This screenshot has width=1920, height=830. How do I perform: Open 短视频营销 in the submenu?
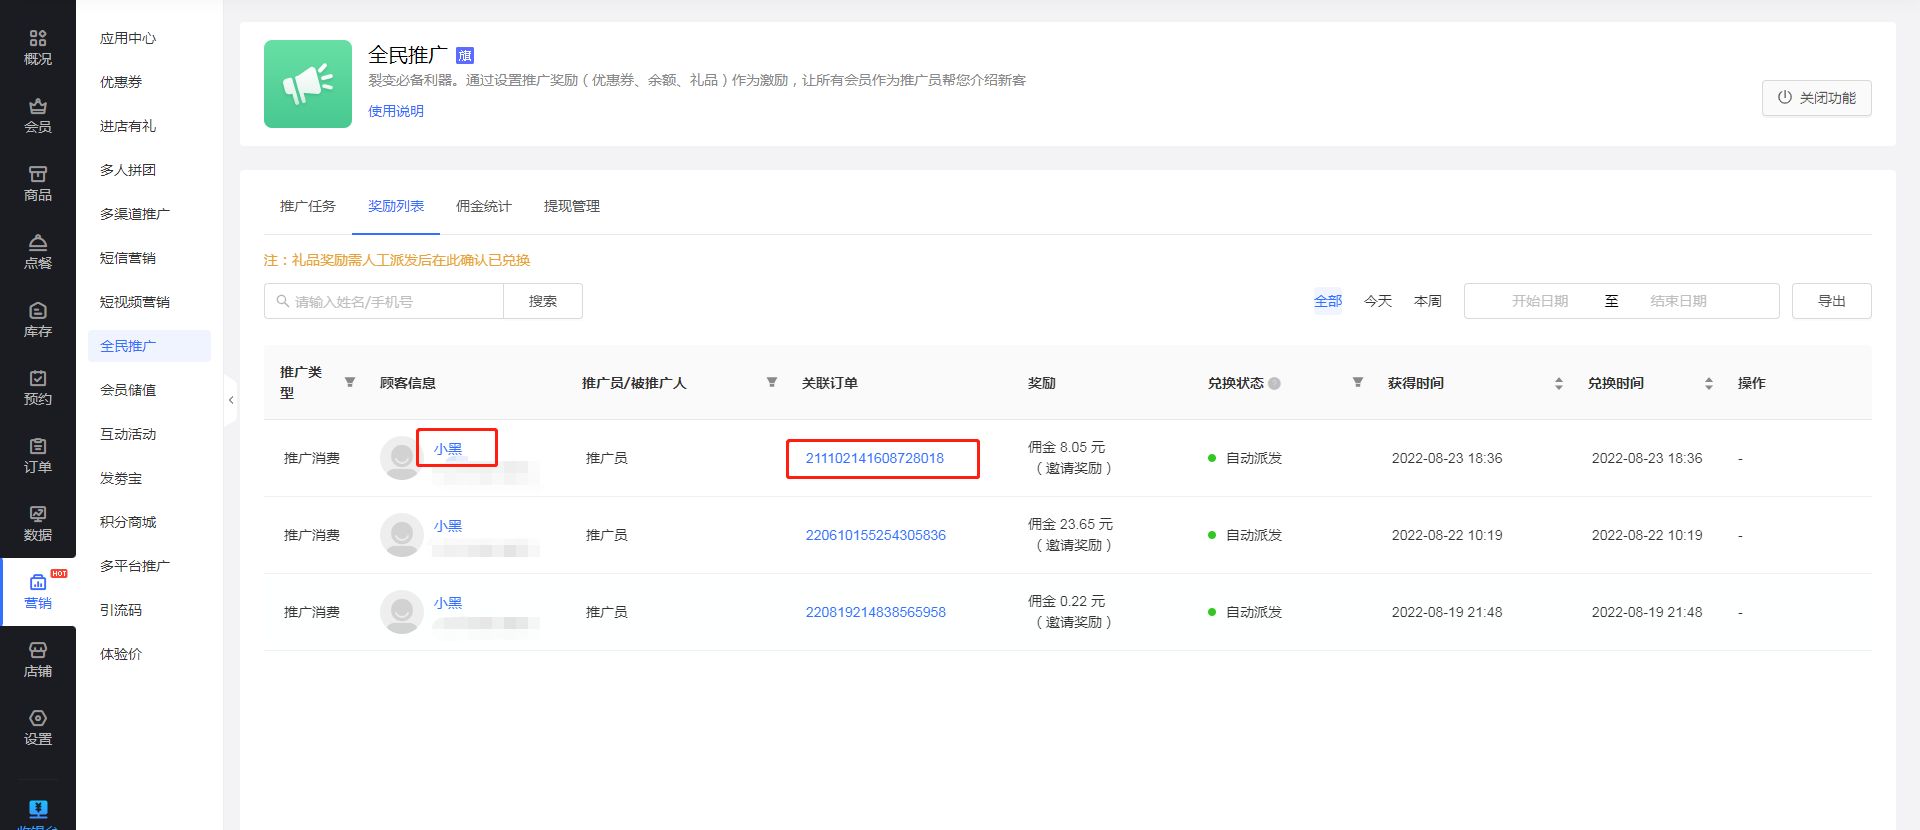[135, 302]
